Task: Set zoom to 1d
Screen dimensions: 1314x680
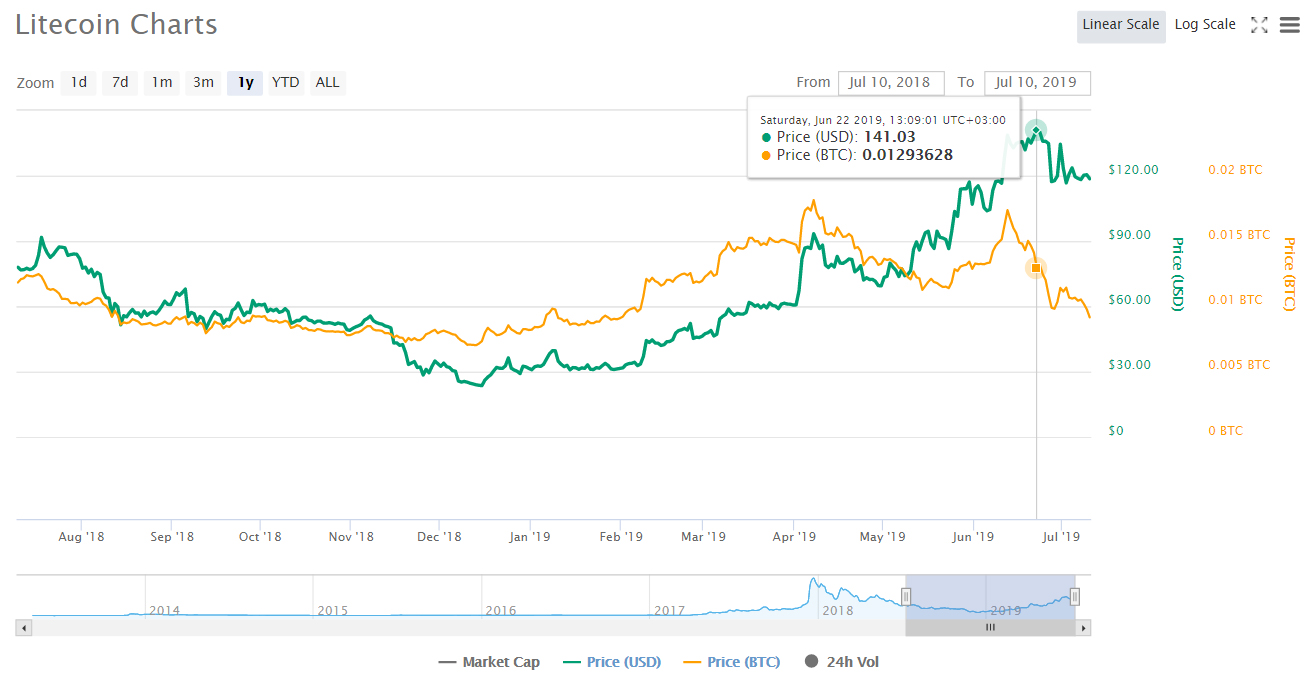Action: tap(78, 83)
